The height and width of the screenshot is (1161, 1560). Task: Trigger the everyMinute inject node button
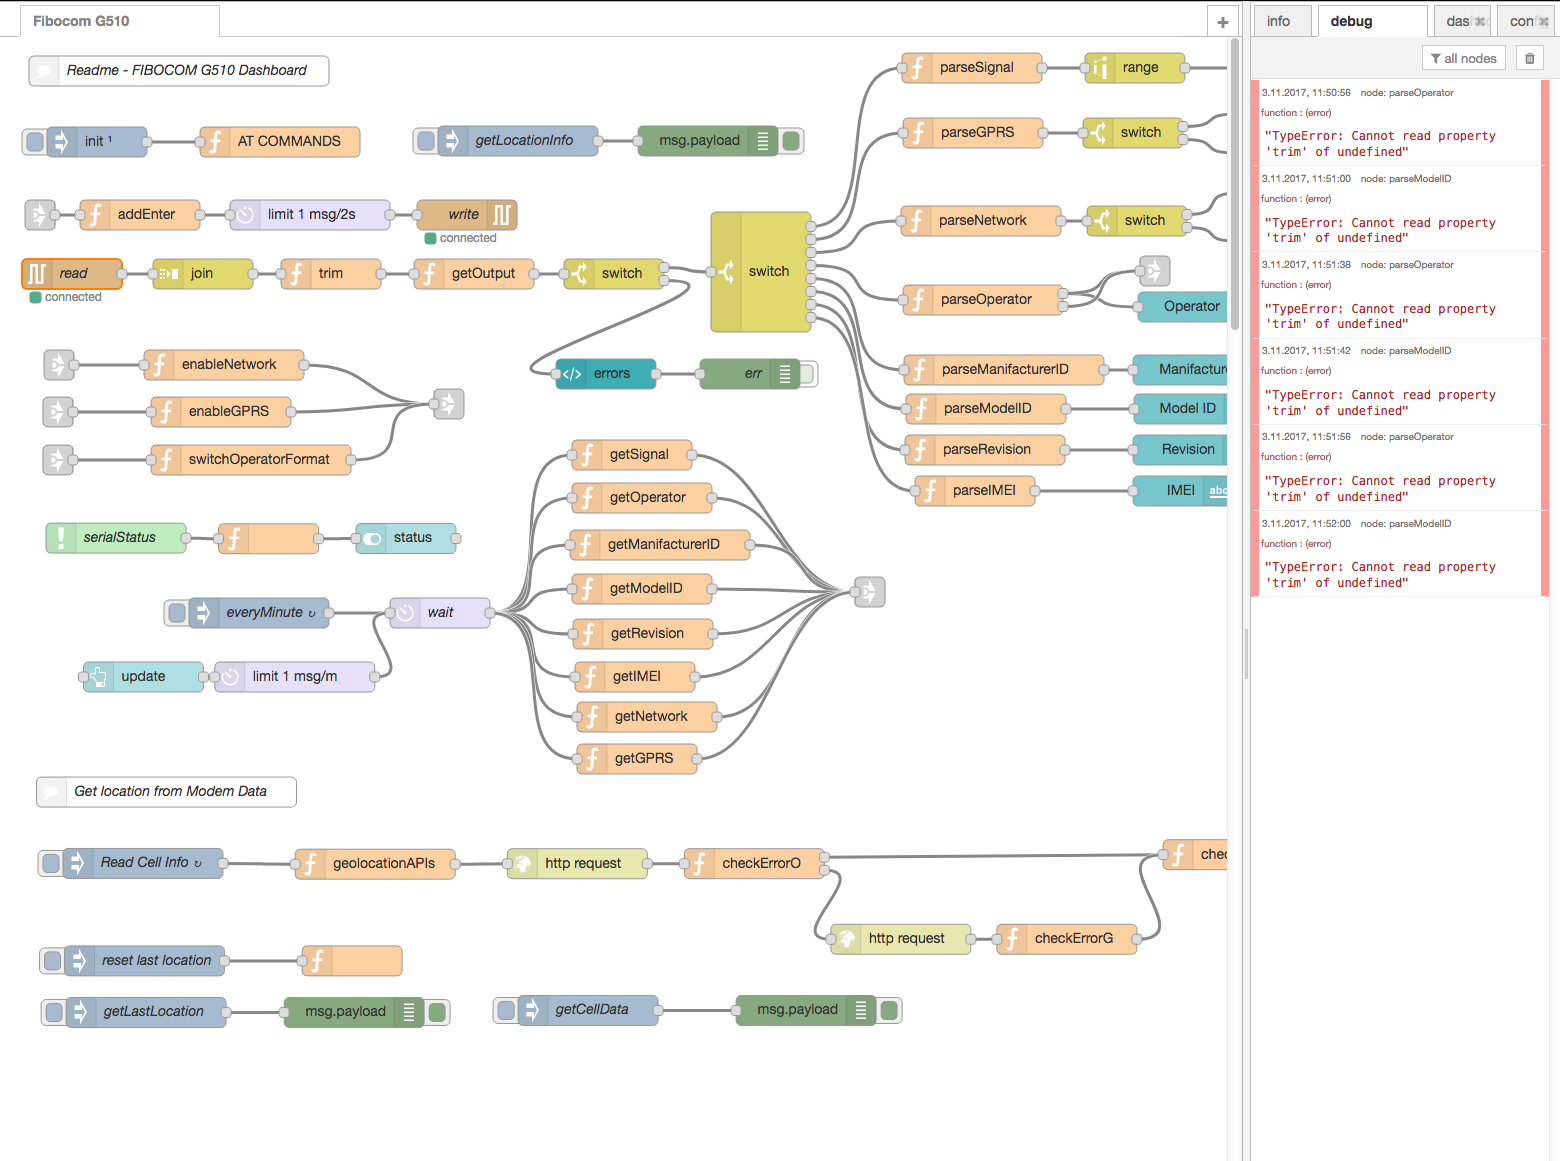pos(177,613)
